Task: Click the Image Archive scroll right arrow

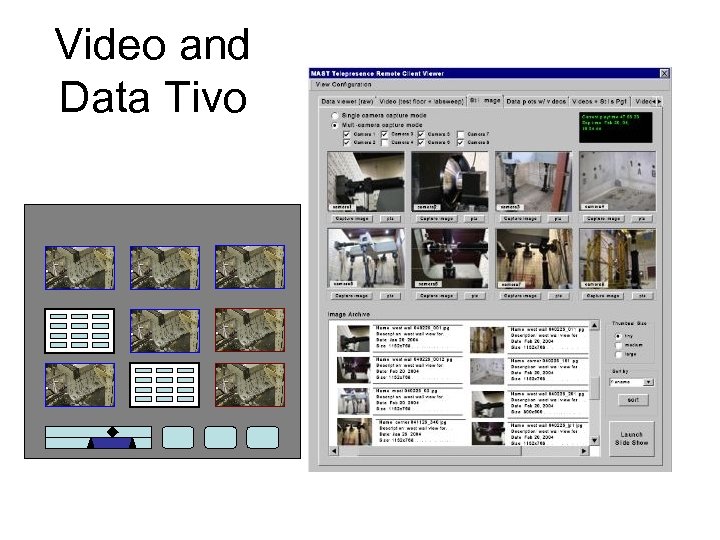Action: 584,451
